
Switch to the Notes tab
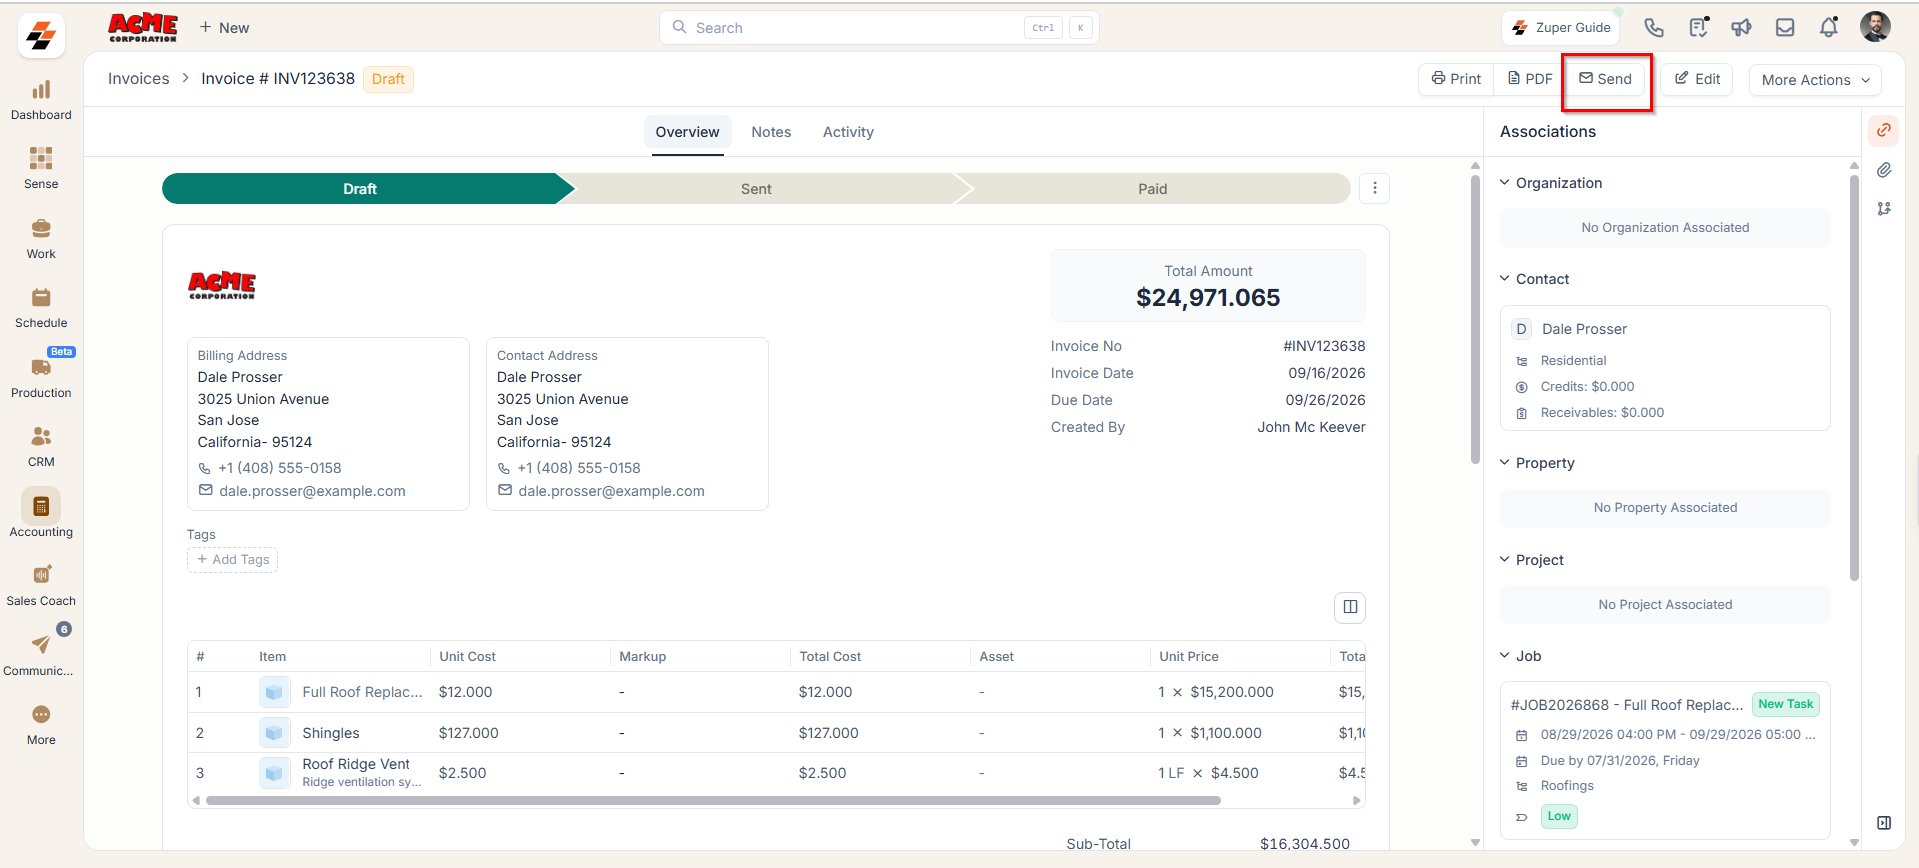click(771, 132)
